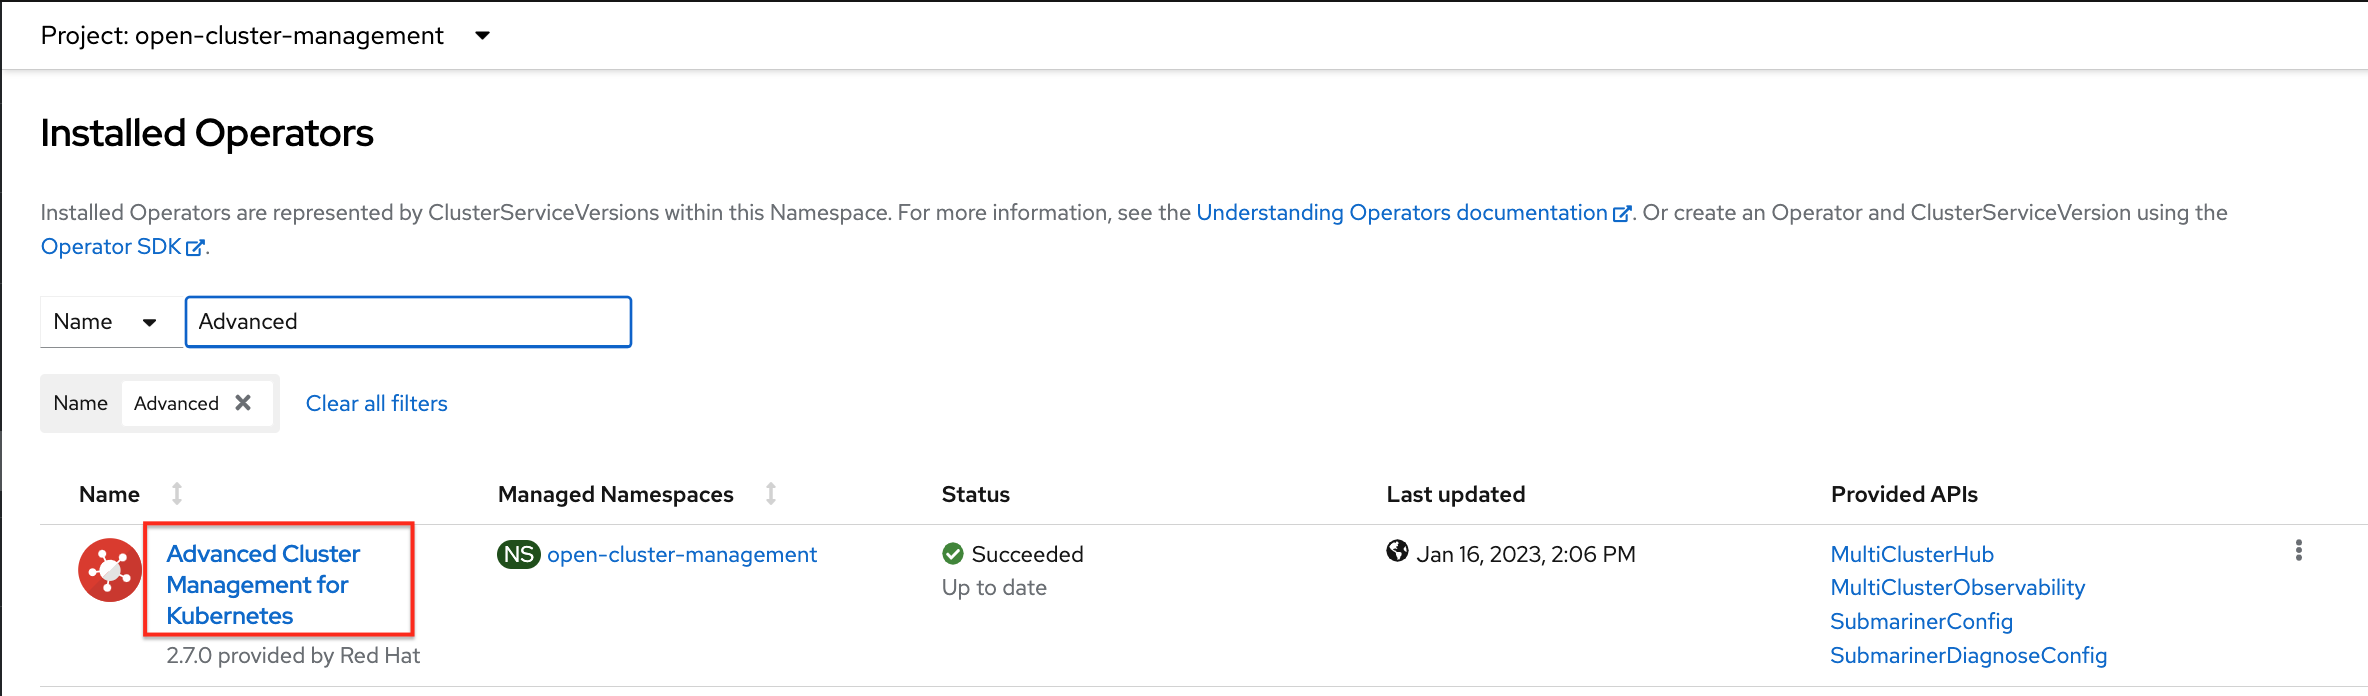Image resolution: width=2368 pixels, height=696 pixels.
Task: Click the Status column header
Action: [x=975, y=494]
